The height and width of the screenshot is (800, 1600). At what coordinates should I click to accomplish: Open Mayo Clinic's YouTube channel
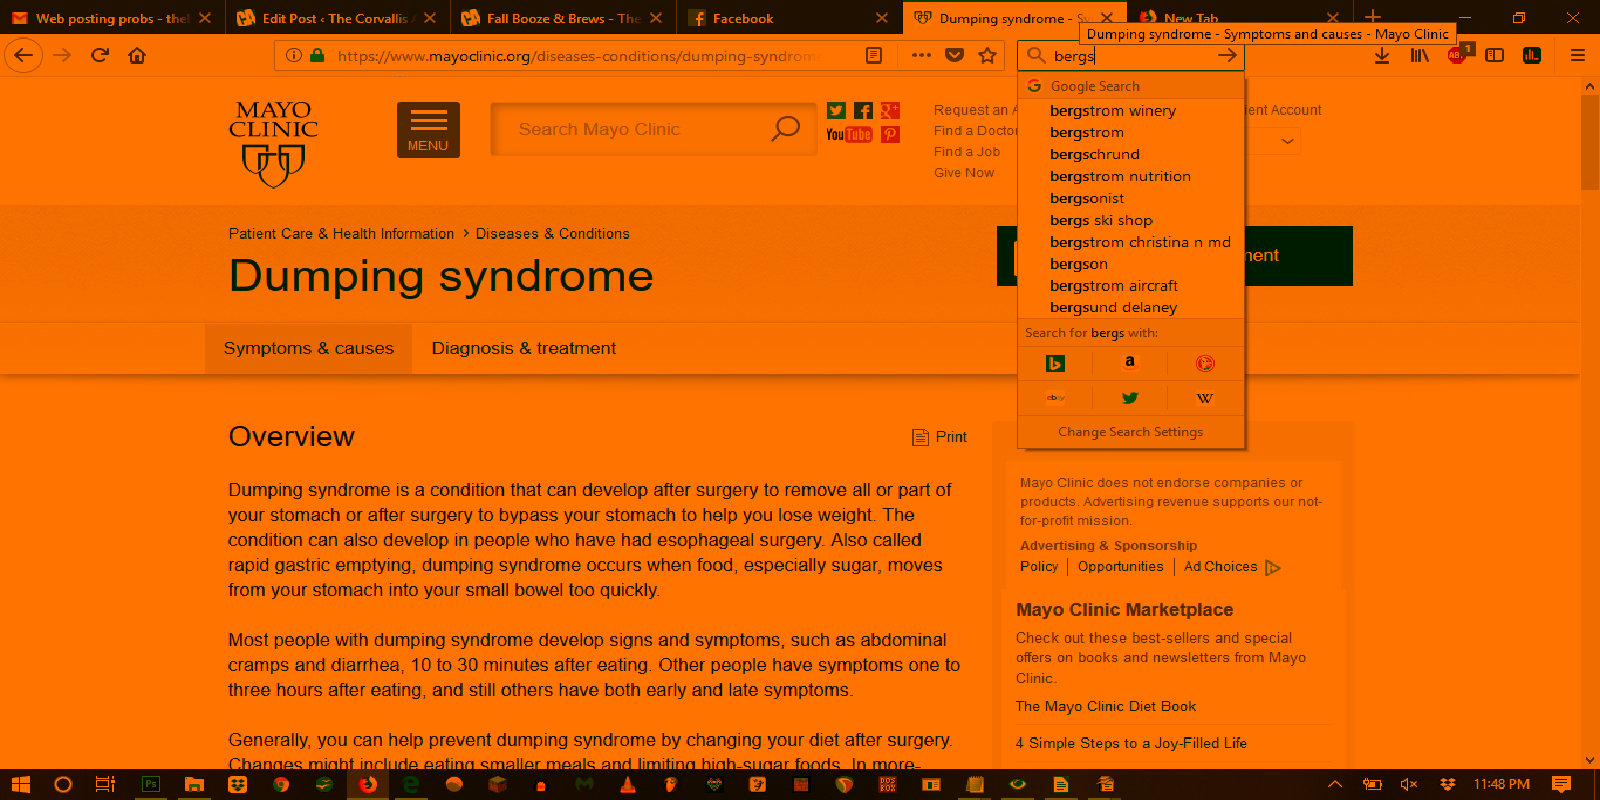click(849, 135)
